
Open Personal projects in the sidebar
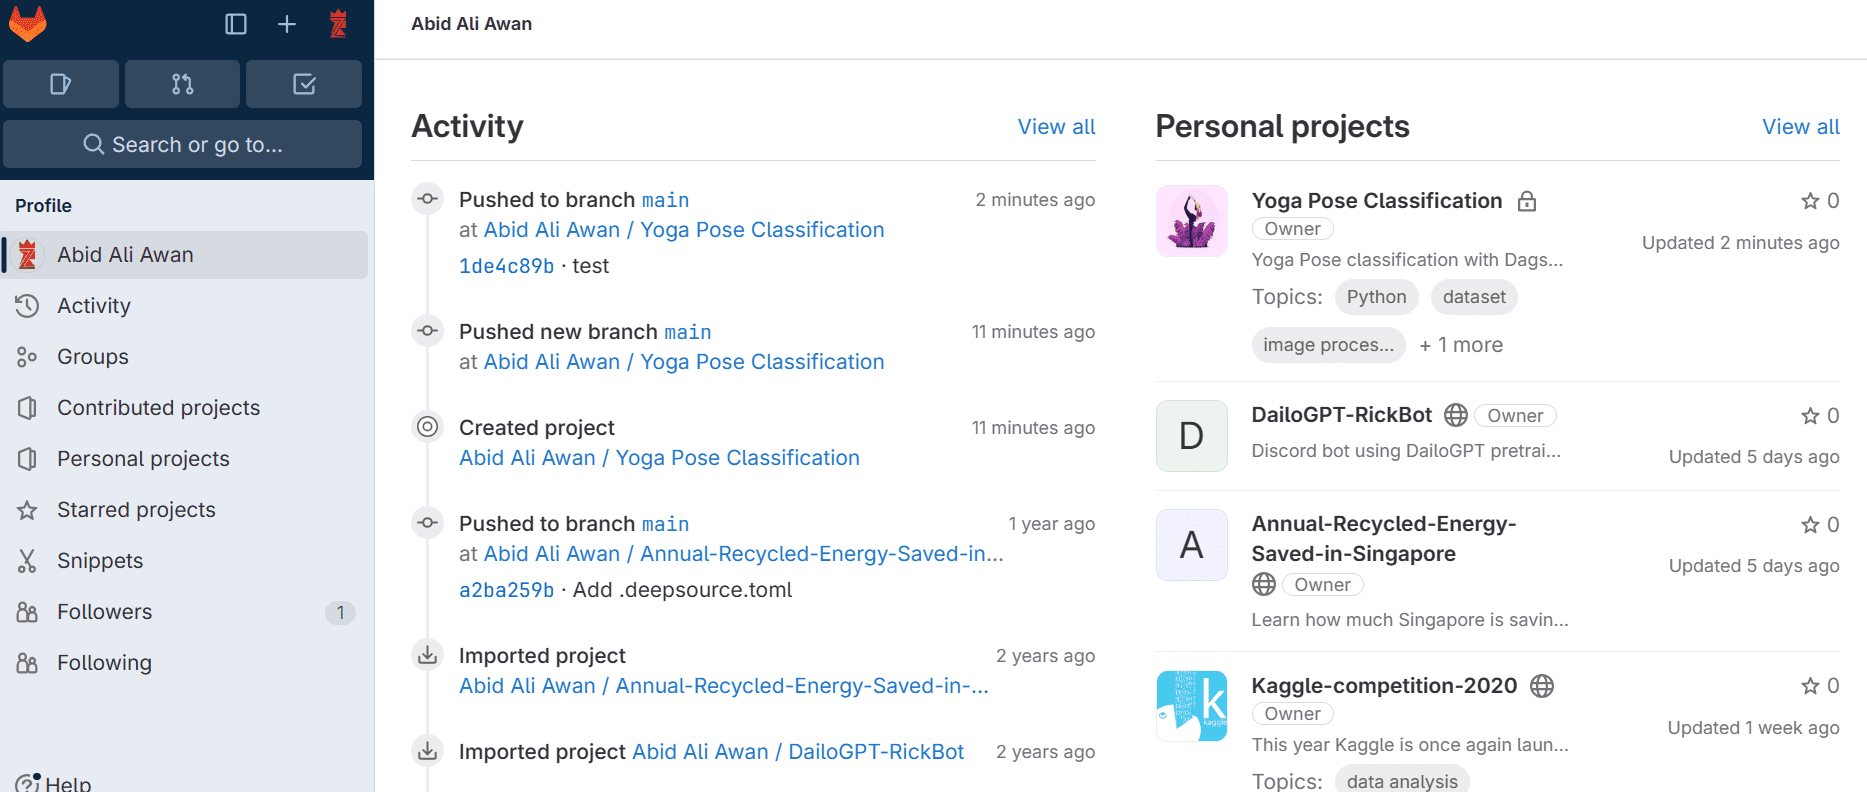coord(186,459)
